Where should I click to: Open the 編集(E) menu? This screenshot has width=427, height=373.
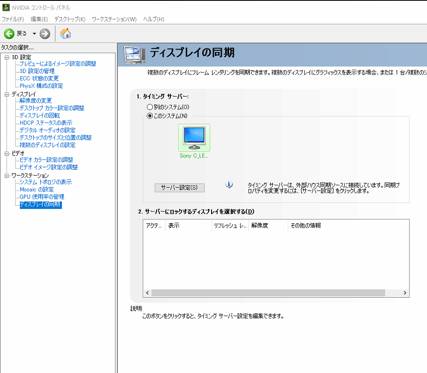[x=39, y=19]
